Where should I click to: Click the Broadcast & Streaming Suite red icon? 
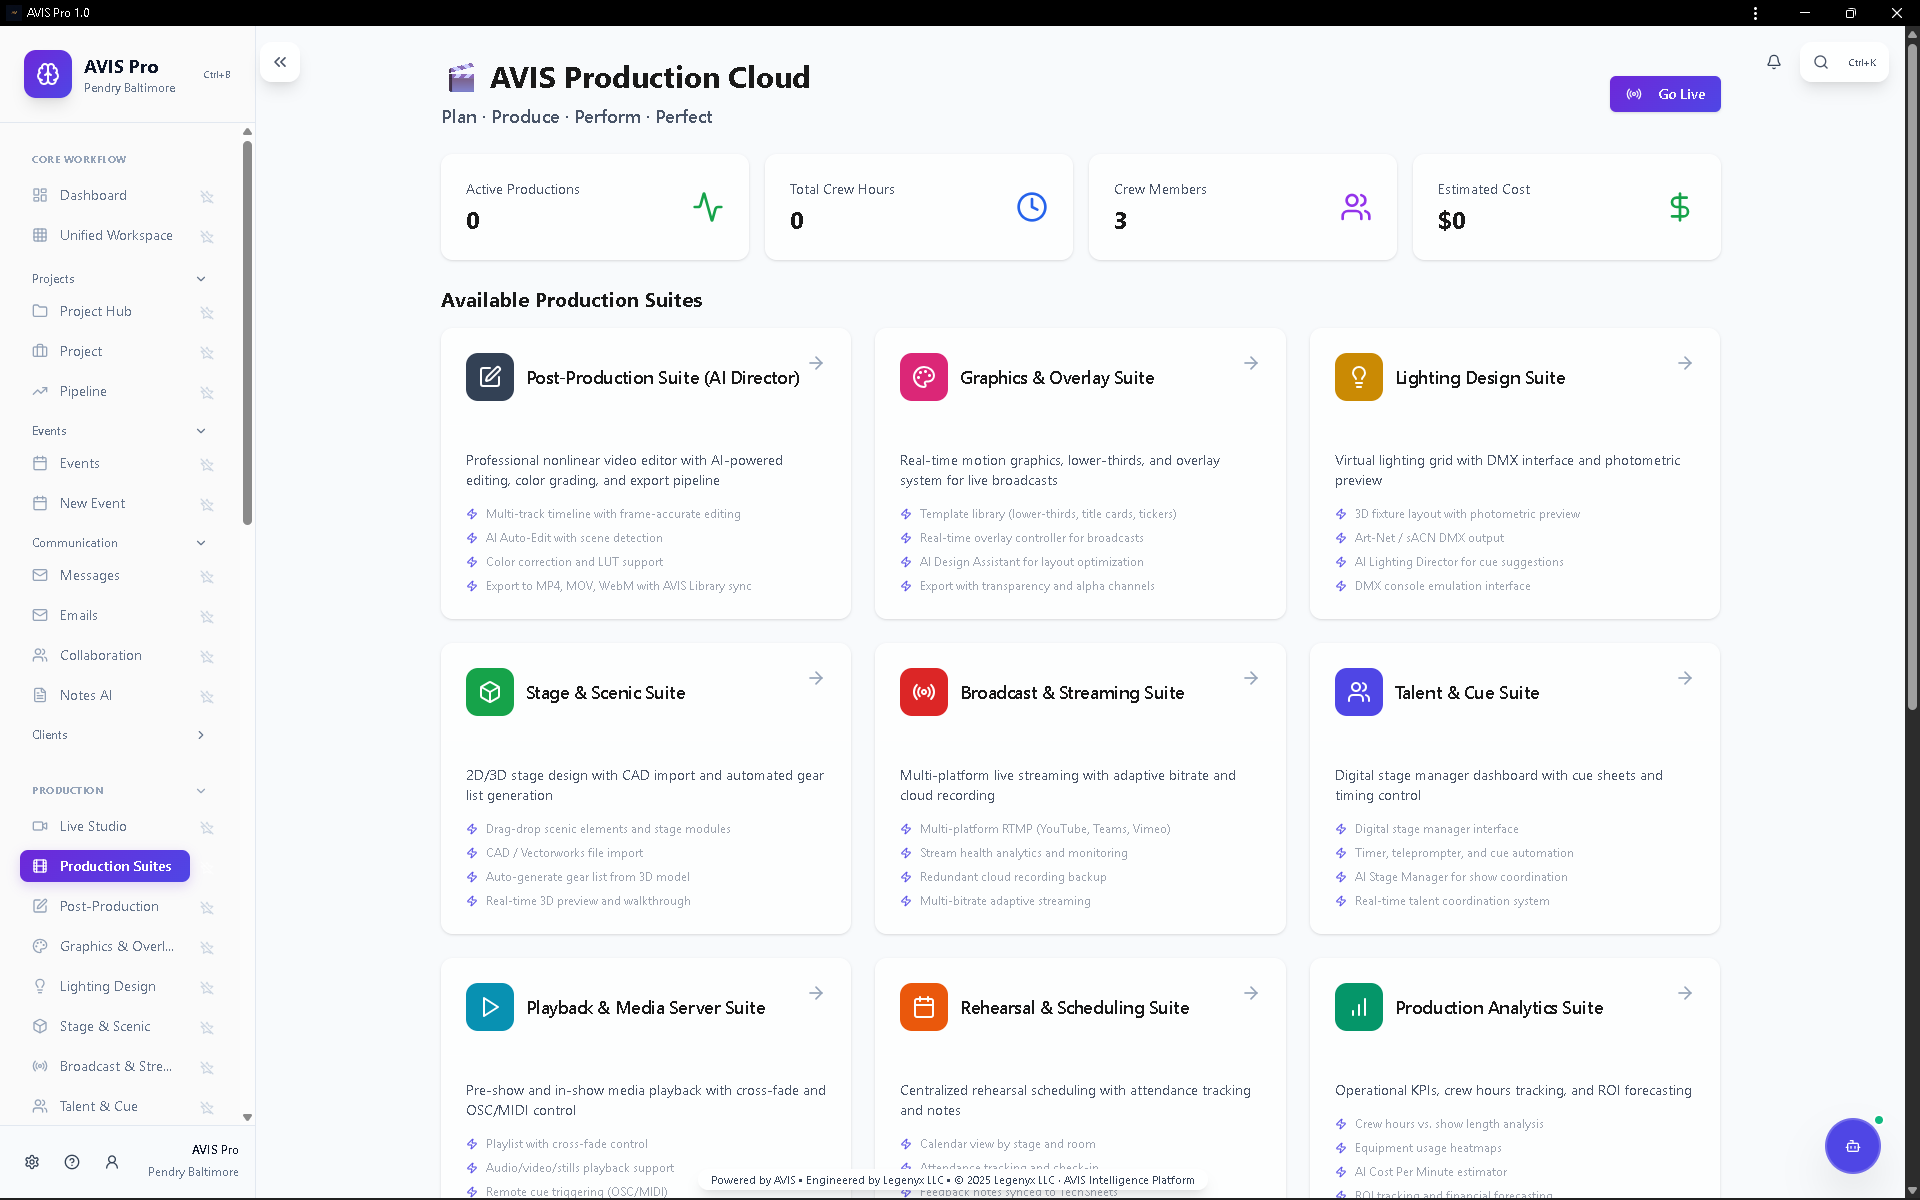coord(923,692)
